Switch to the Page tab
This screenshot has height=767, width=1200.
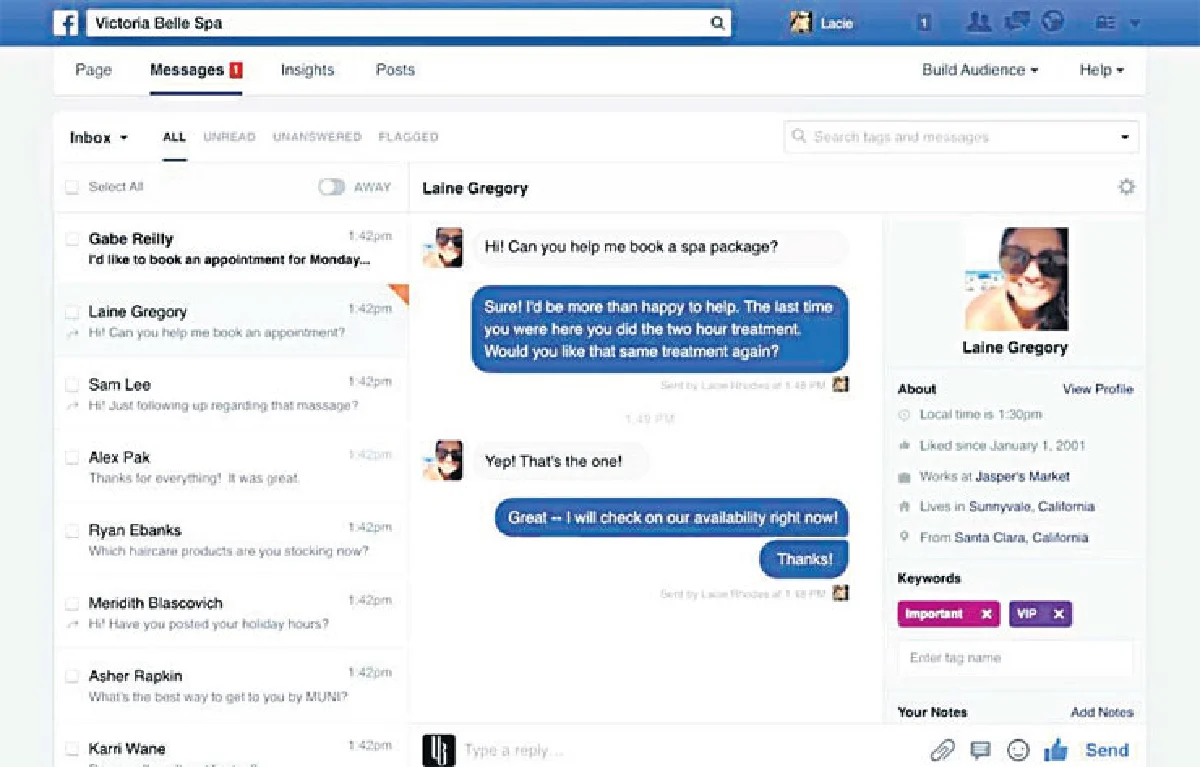93,70
